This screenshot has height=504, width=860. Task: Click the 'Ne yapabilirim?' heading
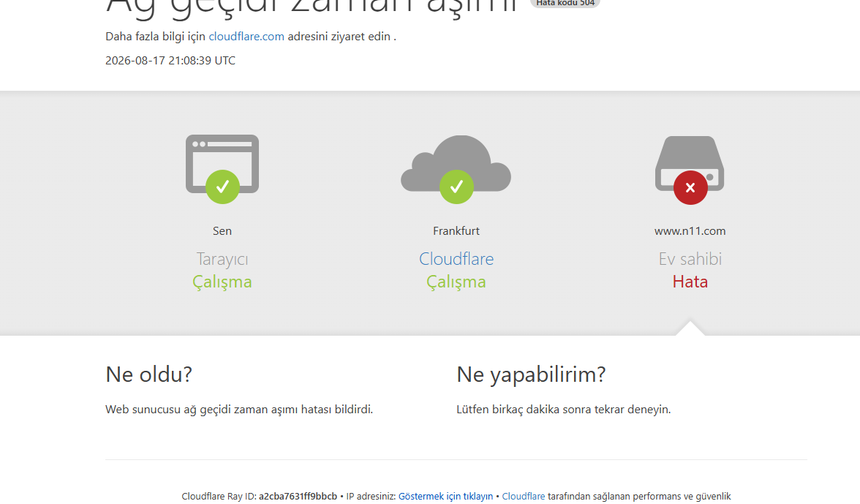531,375
